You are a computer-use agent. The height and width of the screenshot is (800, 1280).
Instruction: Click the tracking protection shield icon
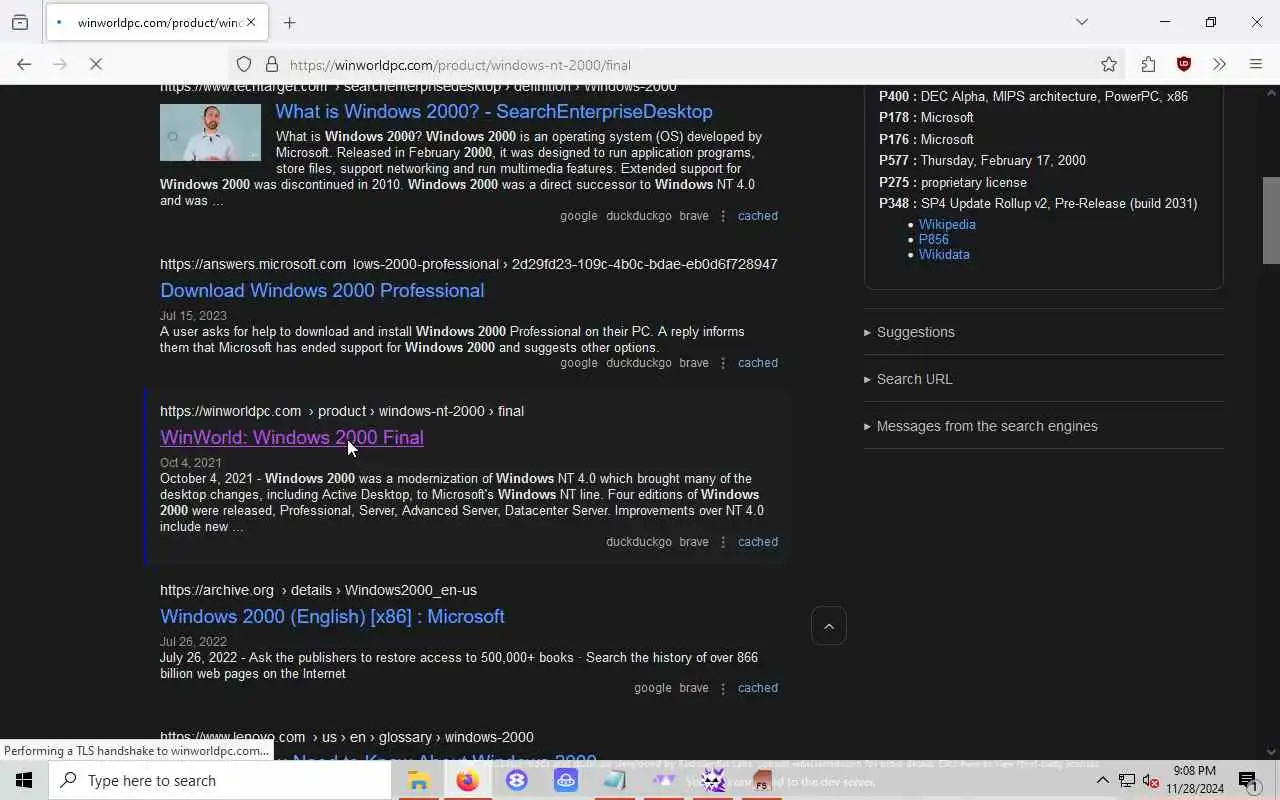click(x=244, y=65)
